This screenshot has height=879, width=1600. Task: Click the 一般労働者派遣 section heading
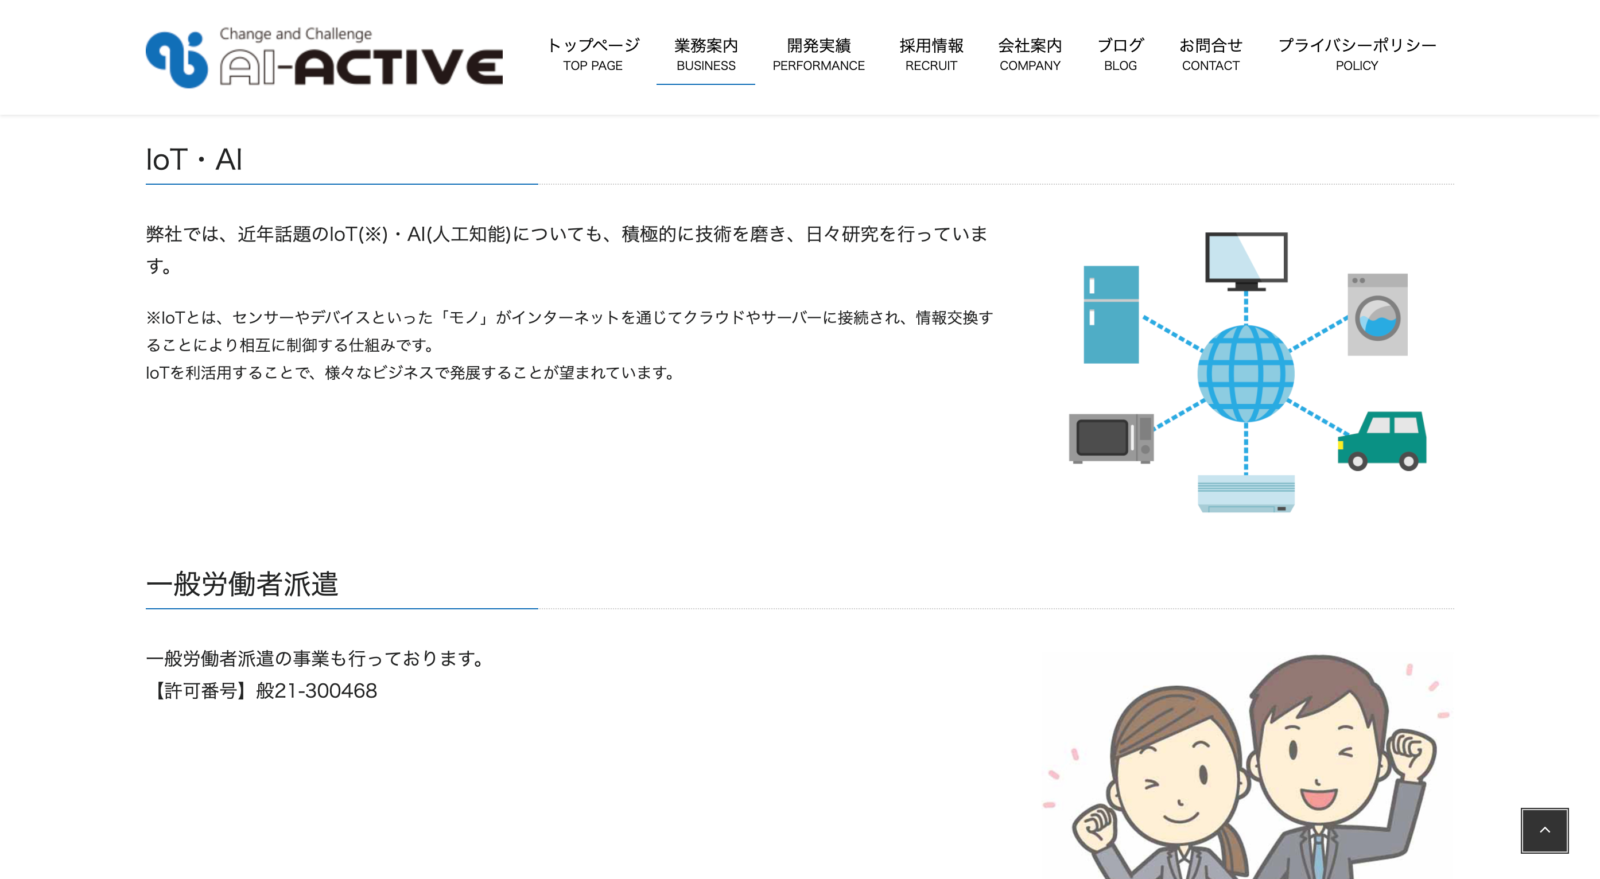click(242, 584)
